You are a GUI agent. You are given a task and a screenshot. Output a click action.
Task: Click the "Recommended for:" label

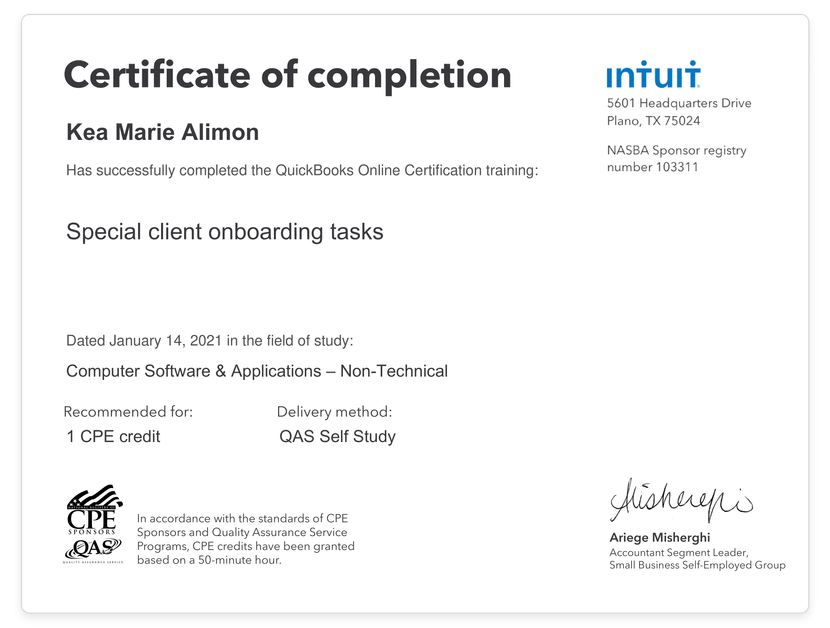128,411
